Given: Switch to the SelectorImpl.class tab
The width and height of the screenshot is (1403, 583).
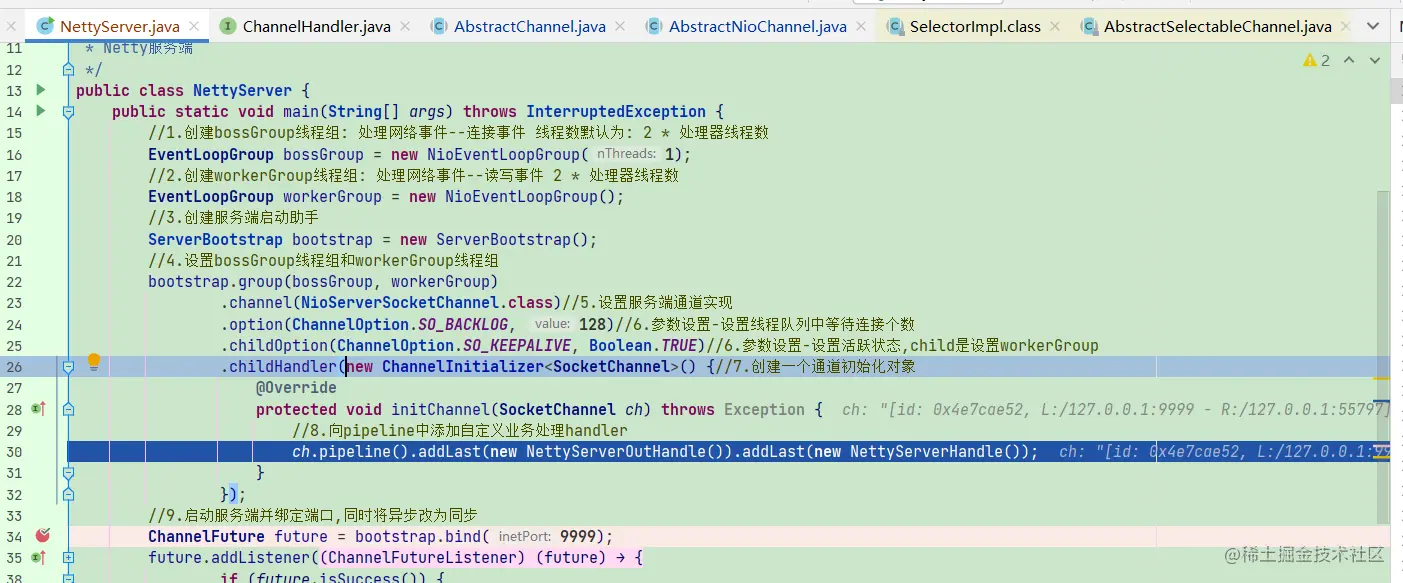Looking at the screenshot, I should pos(975,27).
